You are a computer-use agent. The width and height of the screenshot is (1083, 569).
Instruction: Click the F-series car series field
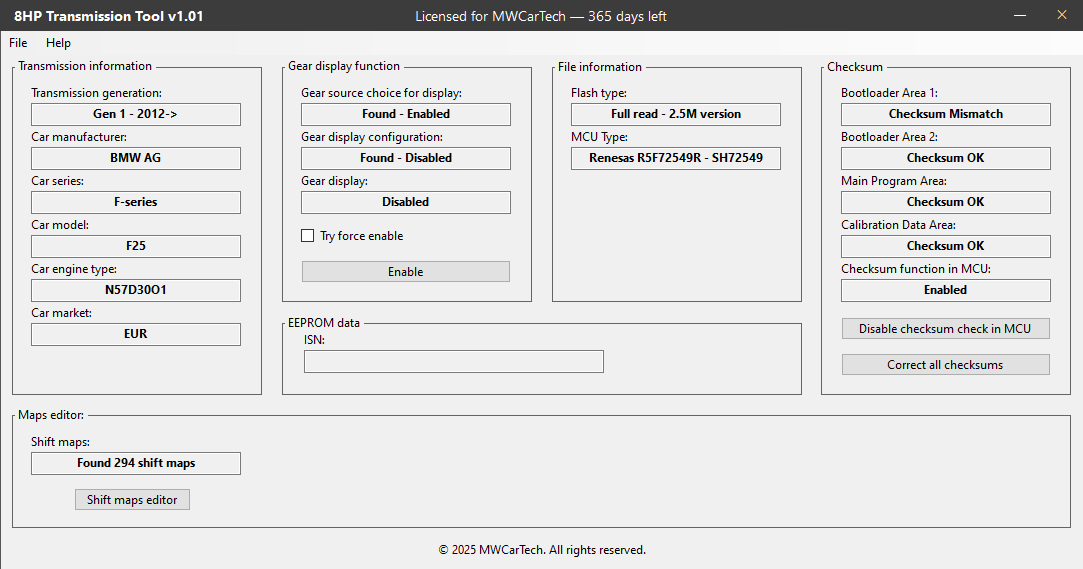coord(136,202)
